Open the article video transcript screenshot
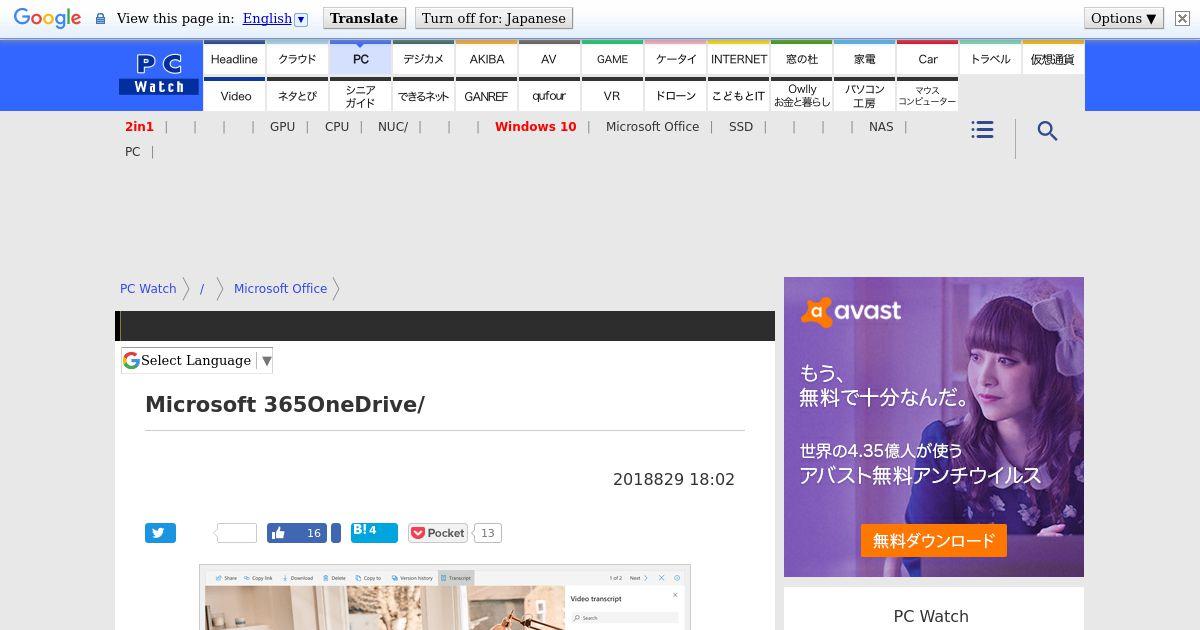Image resolution: width=1200 pixels, height=630 pixels. 444,598
